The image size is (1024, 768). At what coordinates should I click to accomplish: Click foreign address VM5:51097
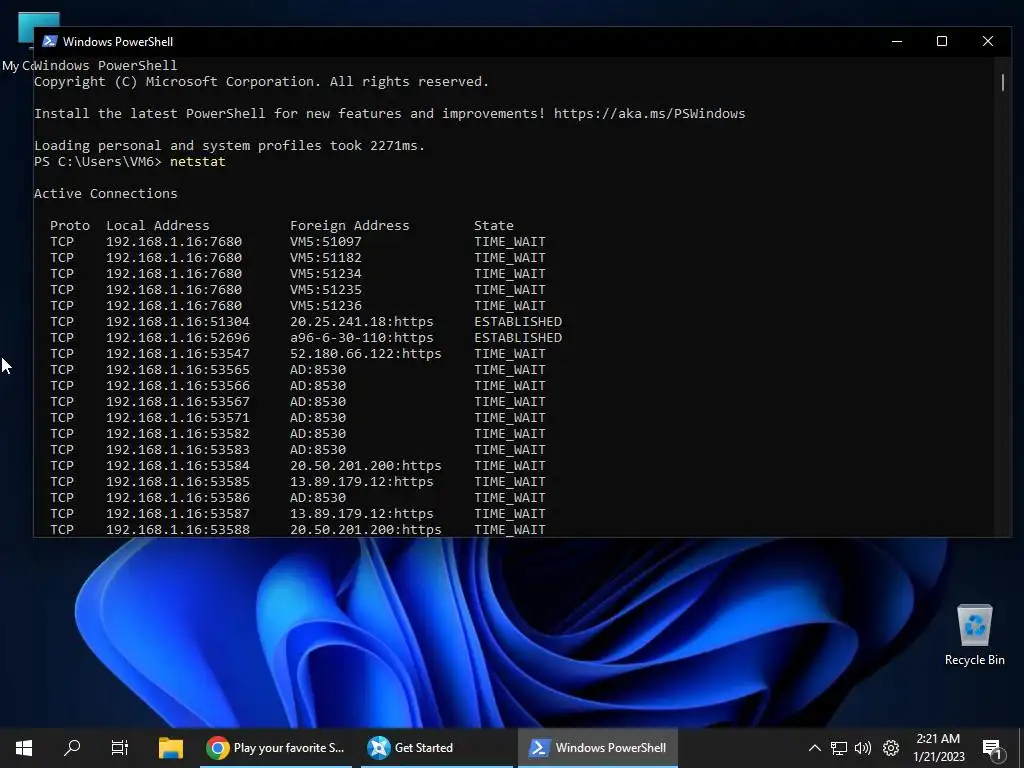point(325,242)
